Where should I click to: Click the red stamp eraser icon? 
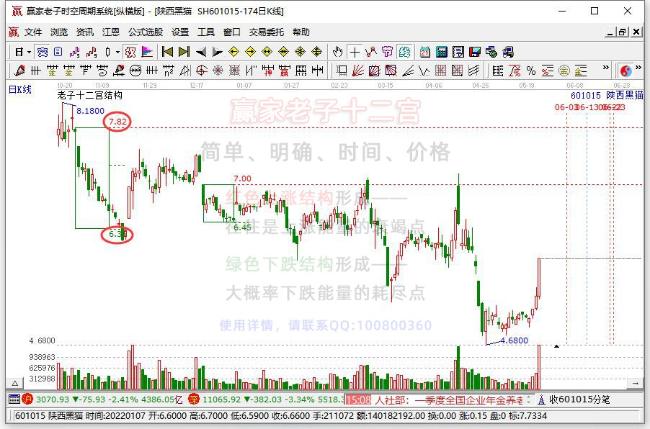[x=119, y=71]
